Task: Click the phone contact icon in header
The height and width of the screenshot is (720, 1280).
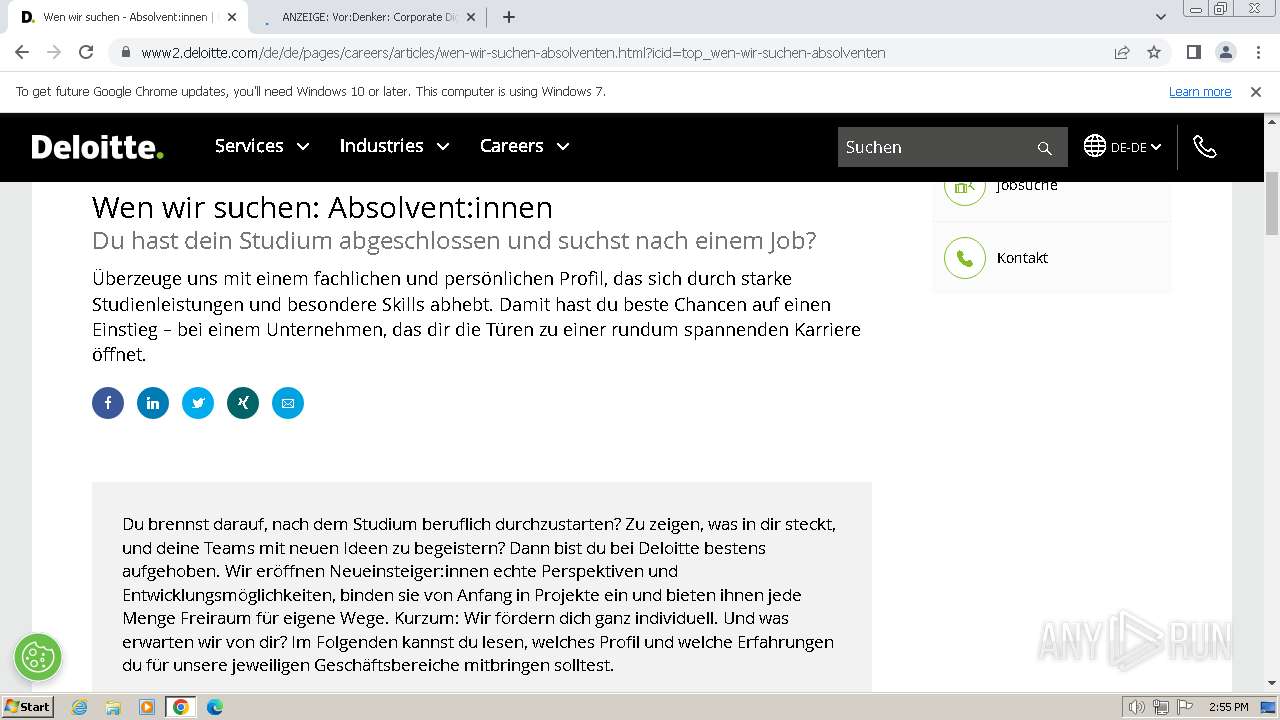Action: [1205, 147]
